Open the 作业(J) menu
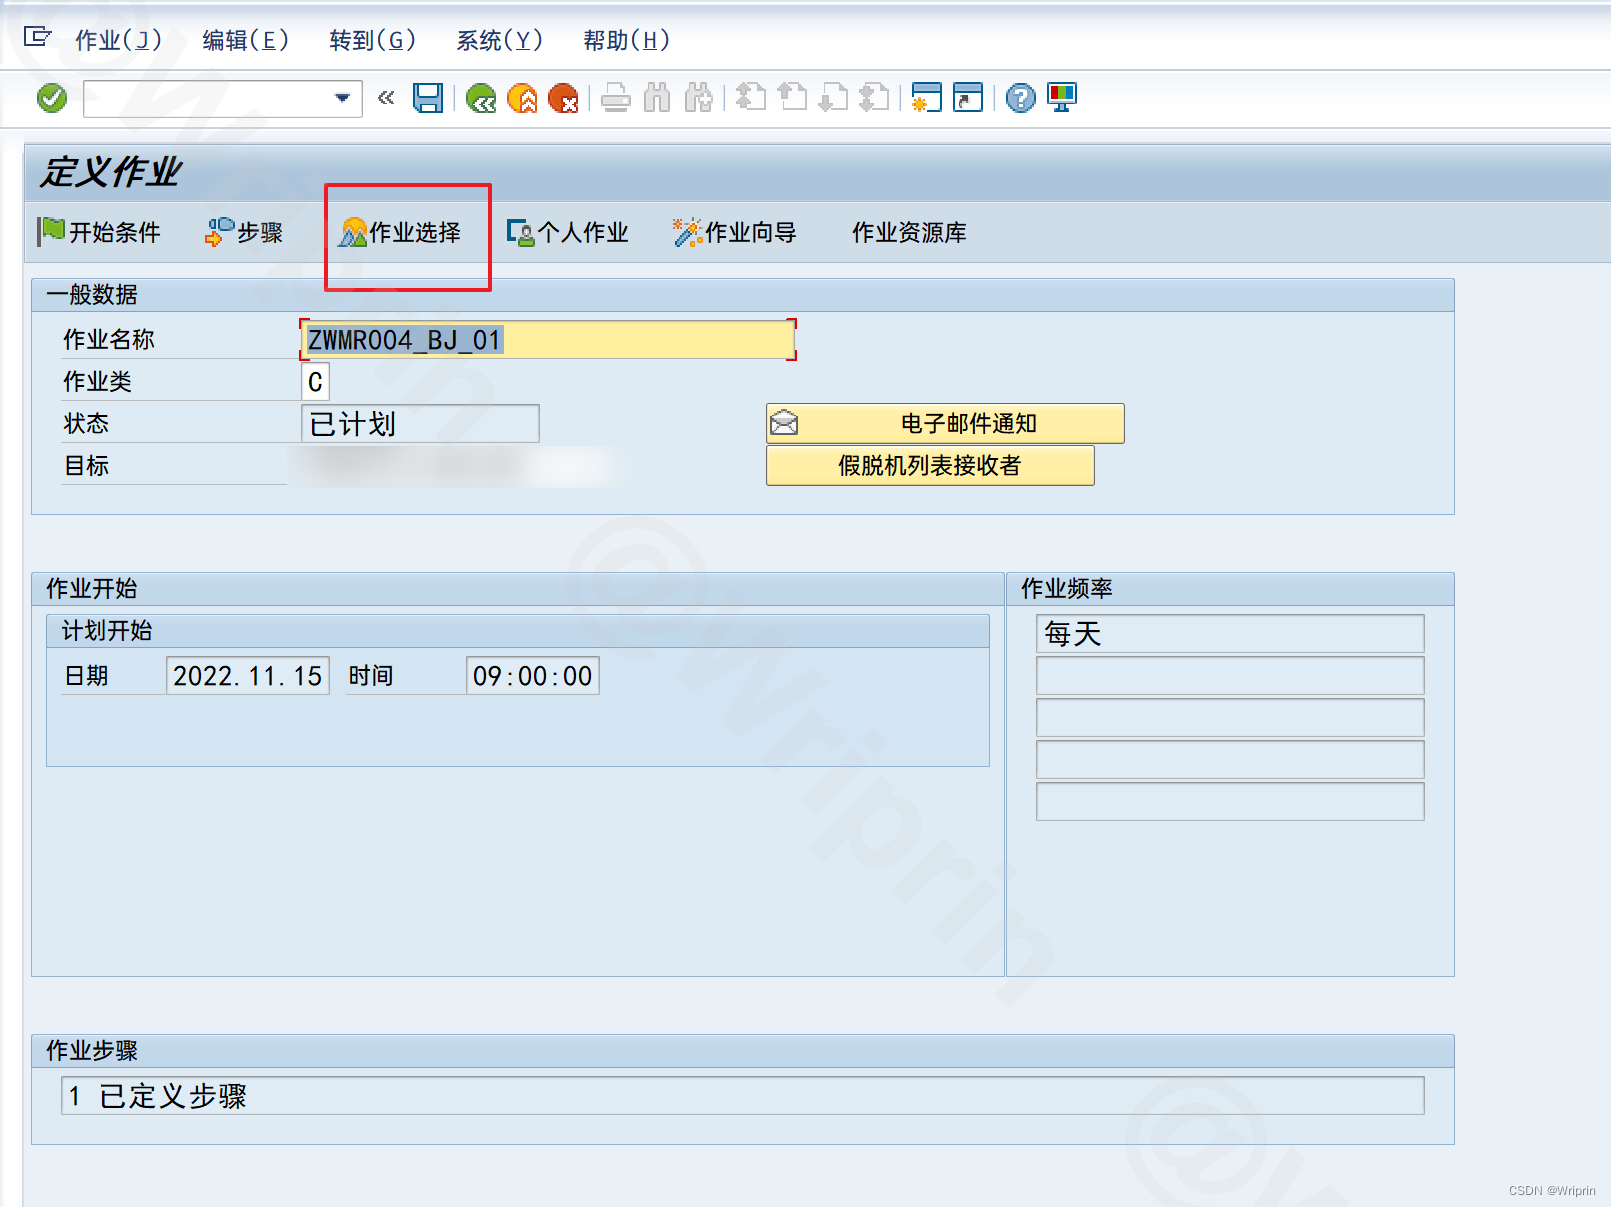This screenshot has width=1611, height=1207. [x=118, y=40]
